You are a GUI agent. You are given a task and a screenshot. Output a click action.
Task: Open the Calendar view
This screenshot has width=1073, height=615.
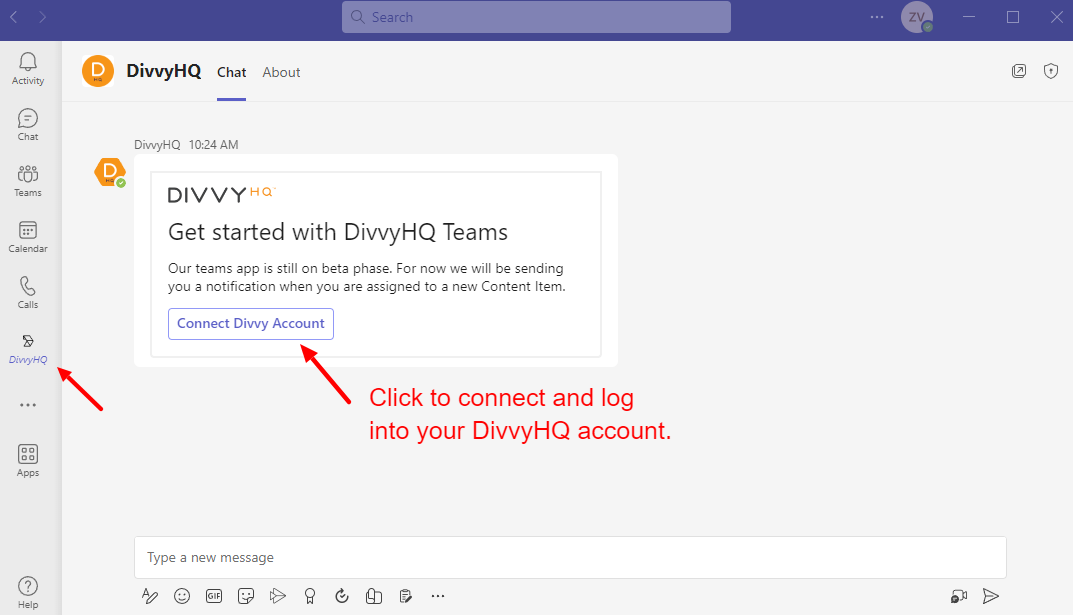[x=27, y=237]
